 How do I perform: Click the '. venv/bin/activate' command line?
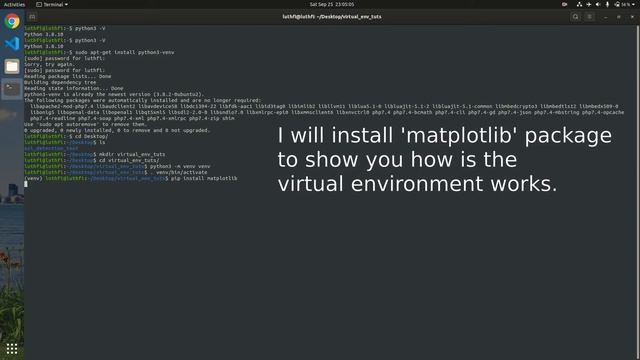[116, 172]
